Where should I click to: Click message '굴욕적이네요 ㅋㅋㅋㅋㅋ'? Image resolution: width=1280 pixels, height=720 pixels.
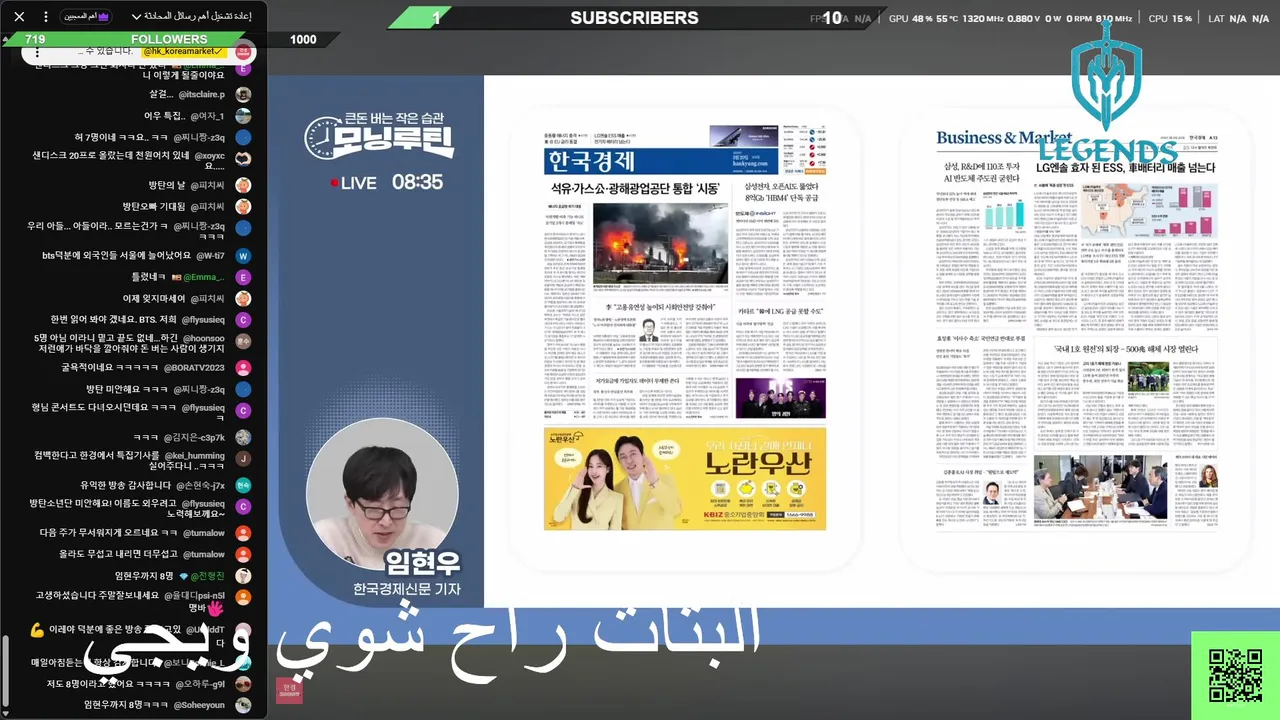pyautogui.click(x=110, y=368)
